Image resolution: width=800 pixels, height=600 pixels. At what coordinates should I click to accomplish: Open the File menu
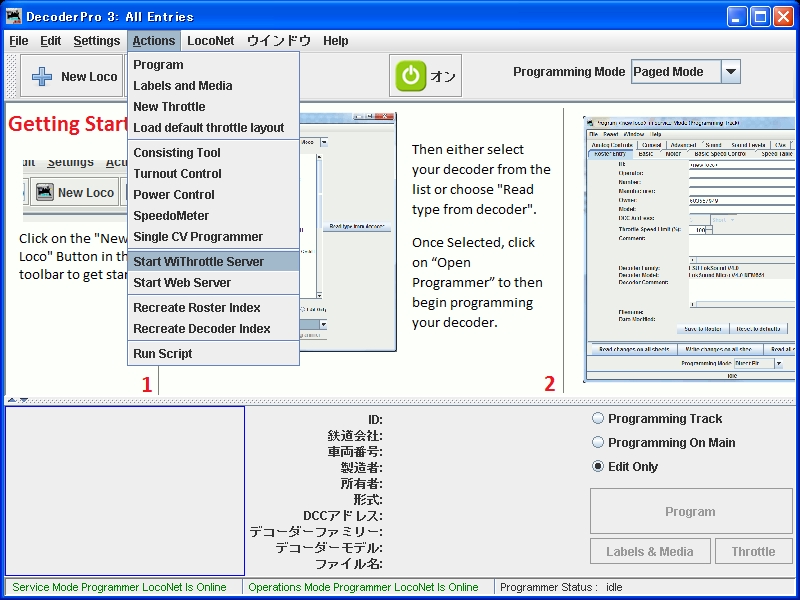(x=19, y=41)
